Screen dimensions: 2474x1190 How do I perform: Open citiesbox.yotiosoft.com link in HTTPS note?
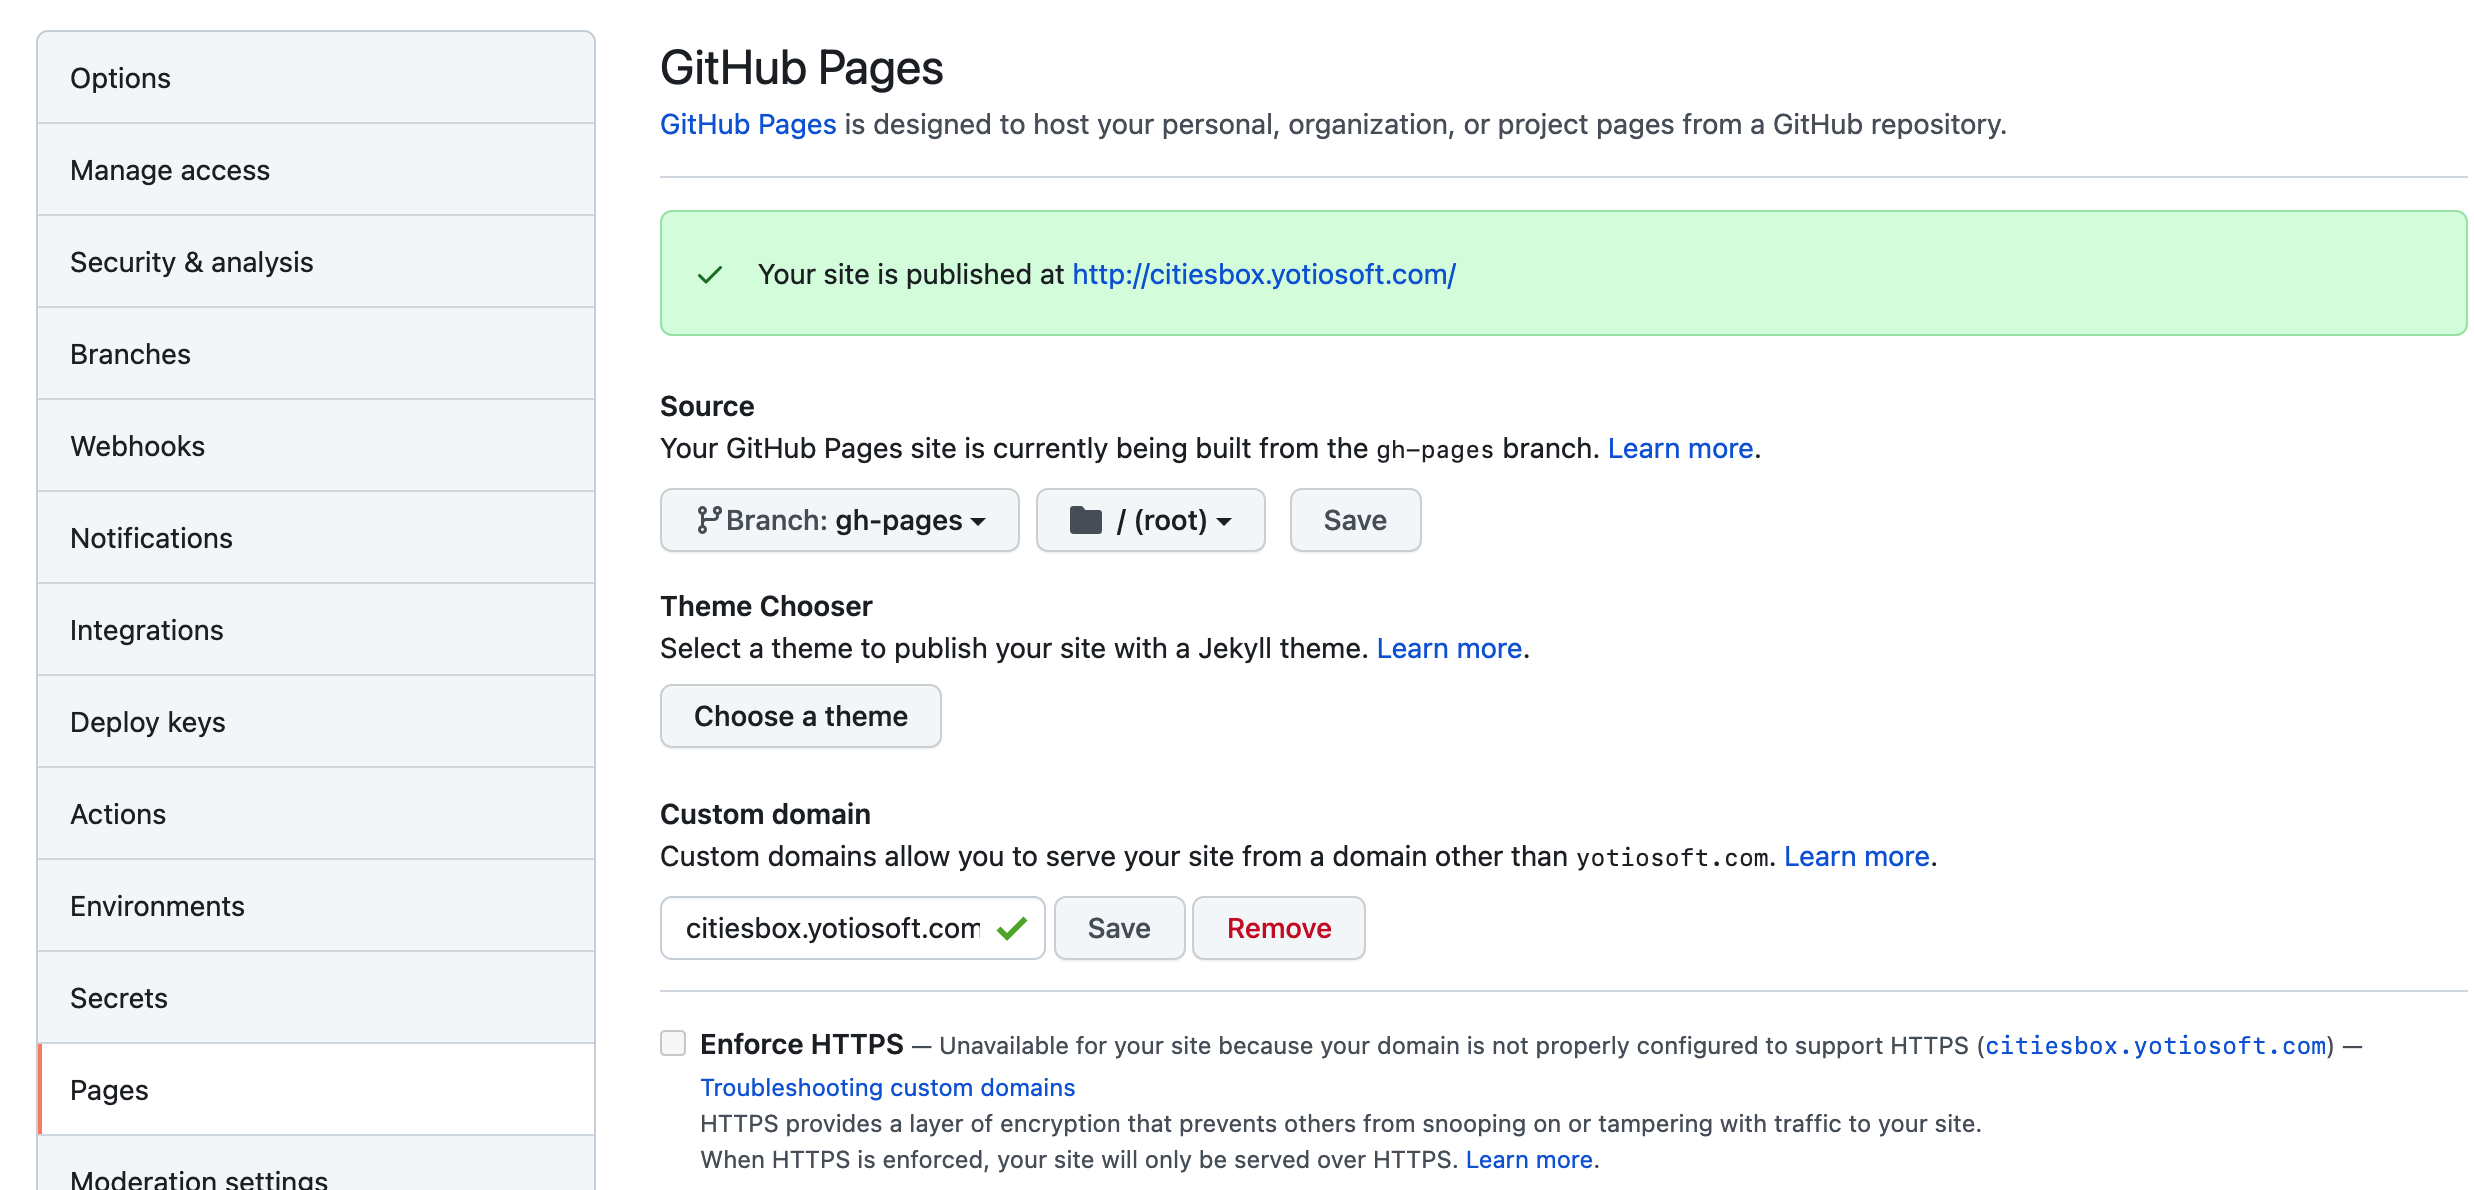(x=2155, y=1046)
